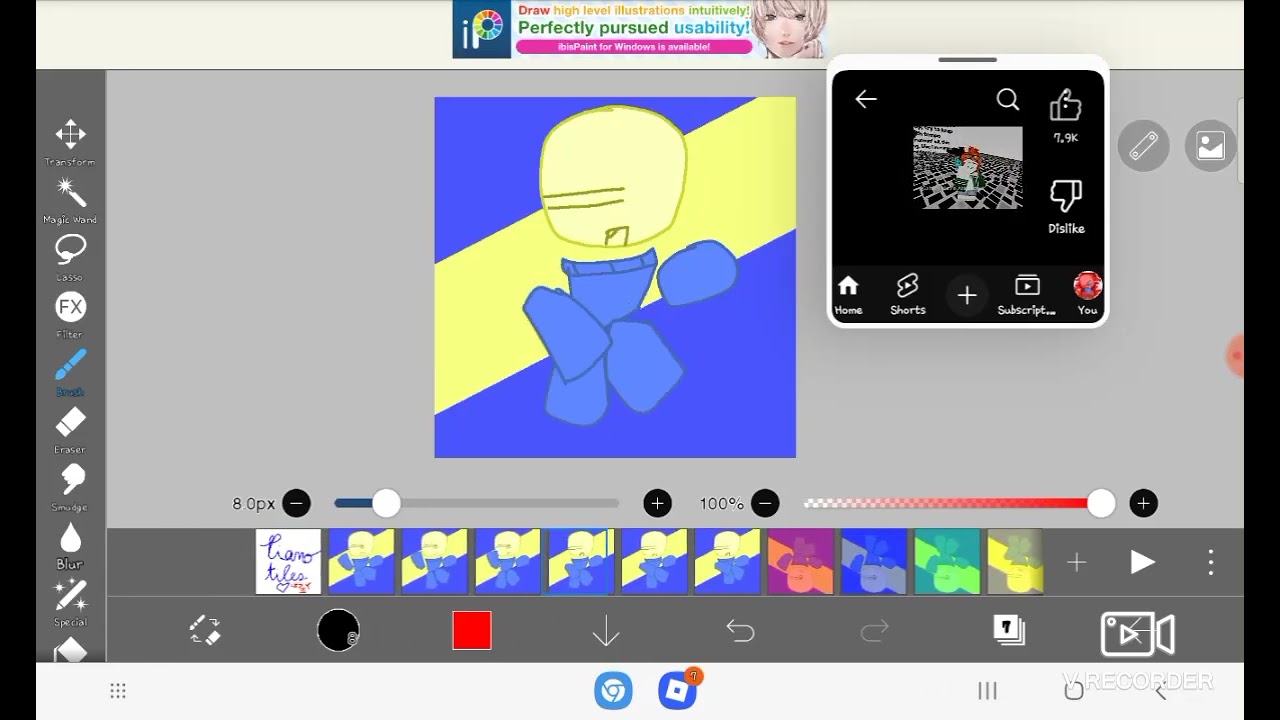Open the YouTube You tab

[1087, 295]
